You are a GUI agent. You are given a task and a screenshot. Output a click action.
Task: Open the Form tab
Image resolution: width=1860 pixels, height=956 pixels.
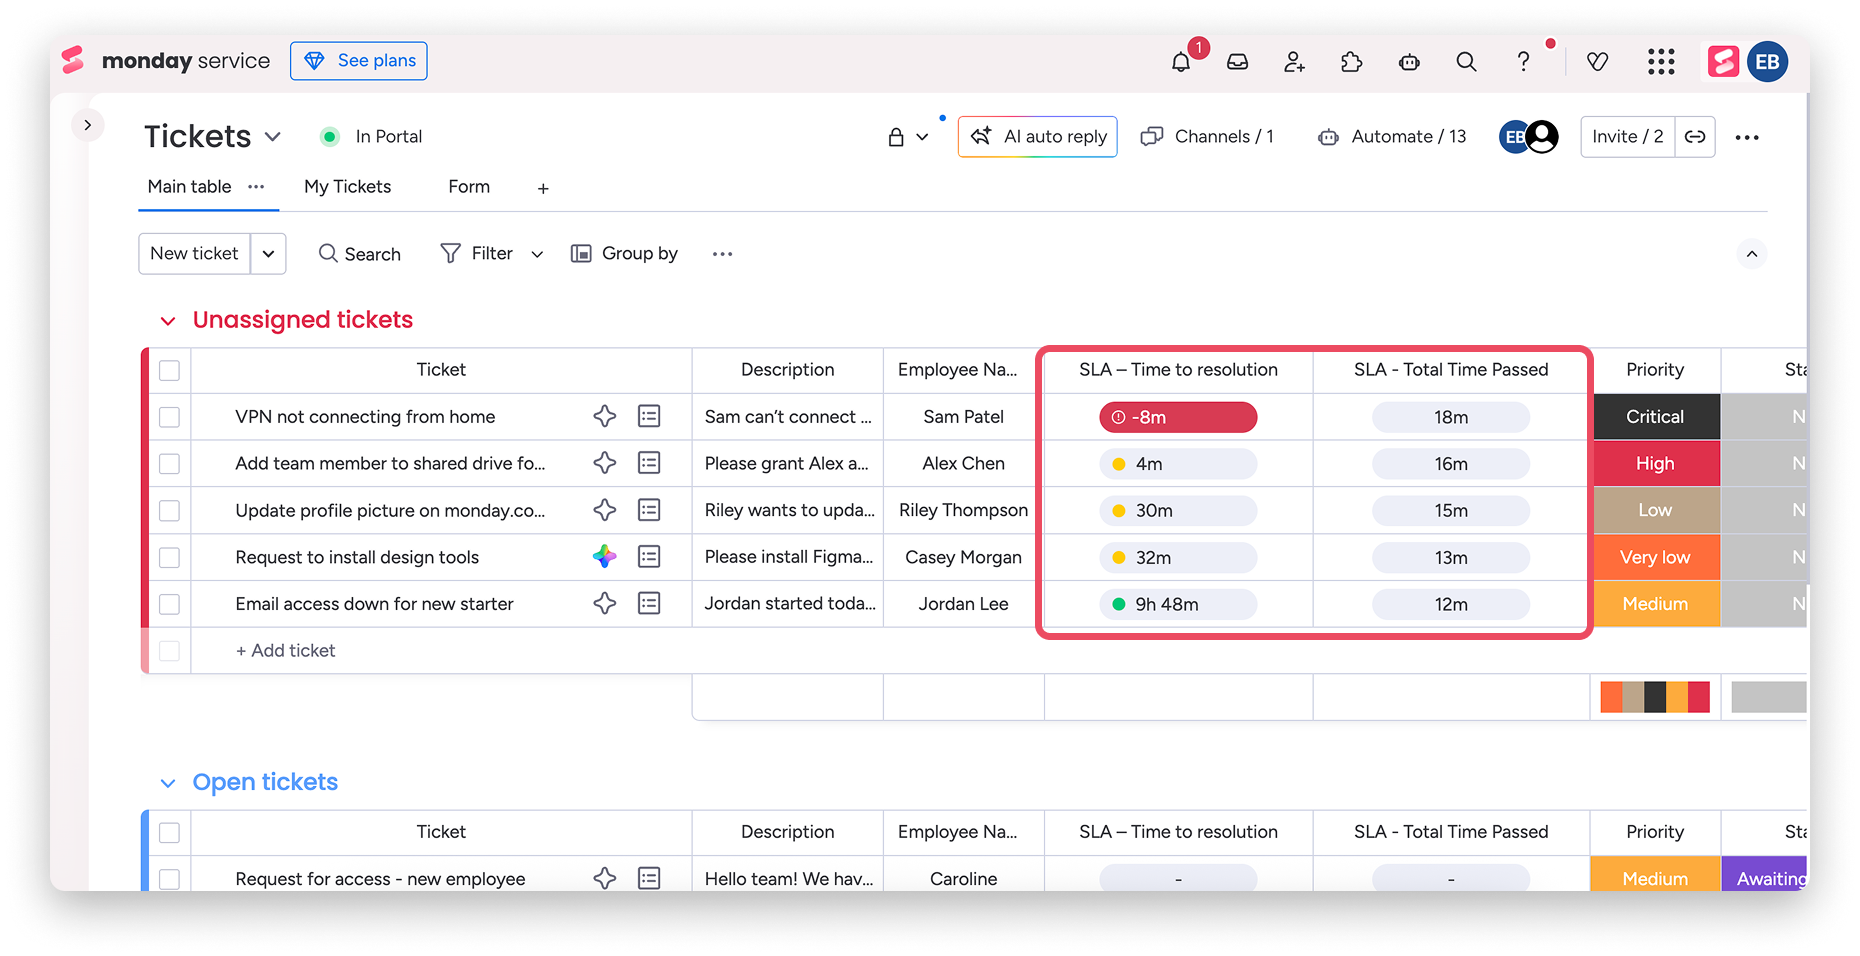tap(469, 187)
